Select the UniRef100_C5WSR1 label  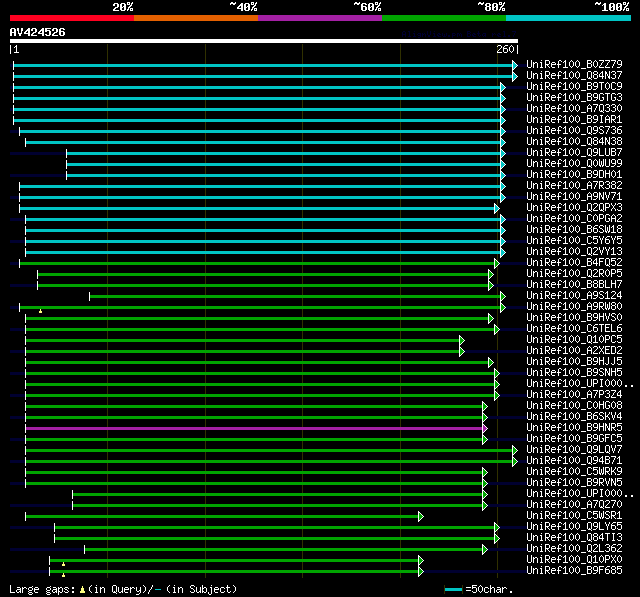[x=574, y=516]
